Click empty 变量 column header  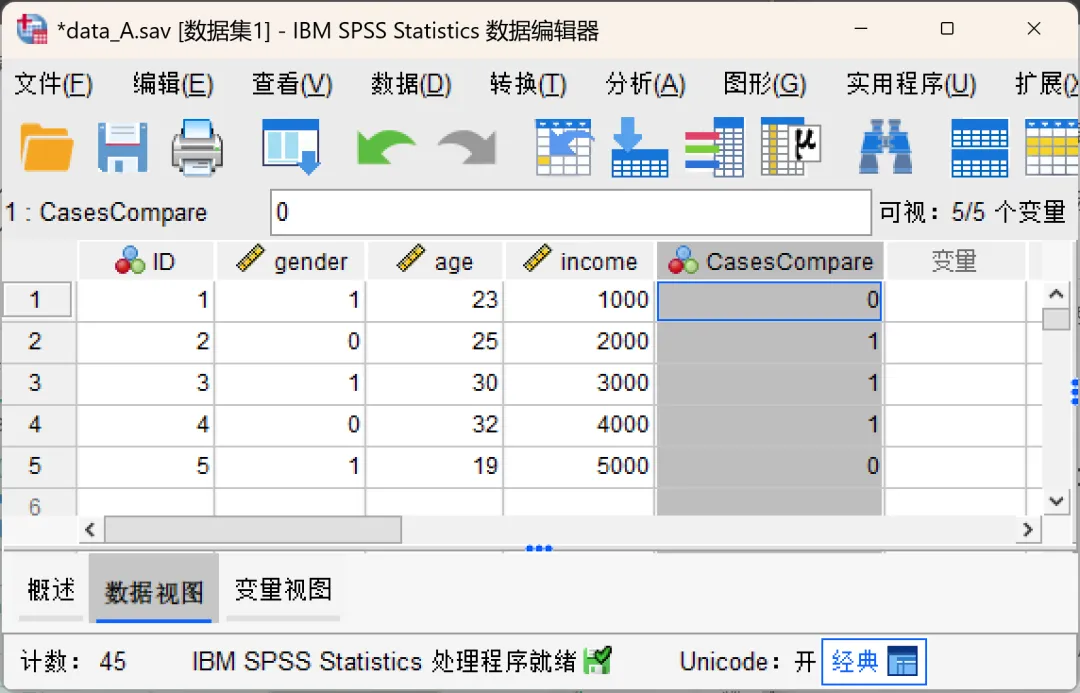click(955, 261)
